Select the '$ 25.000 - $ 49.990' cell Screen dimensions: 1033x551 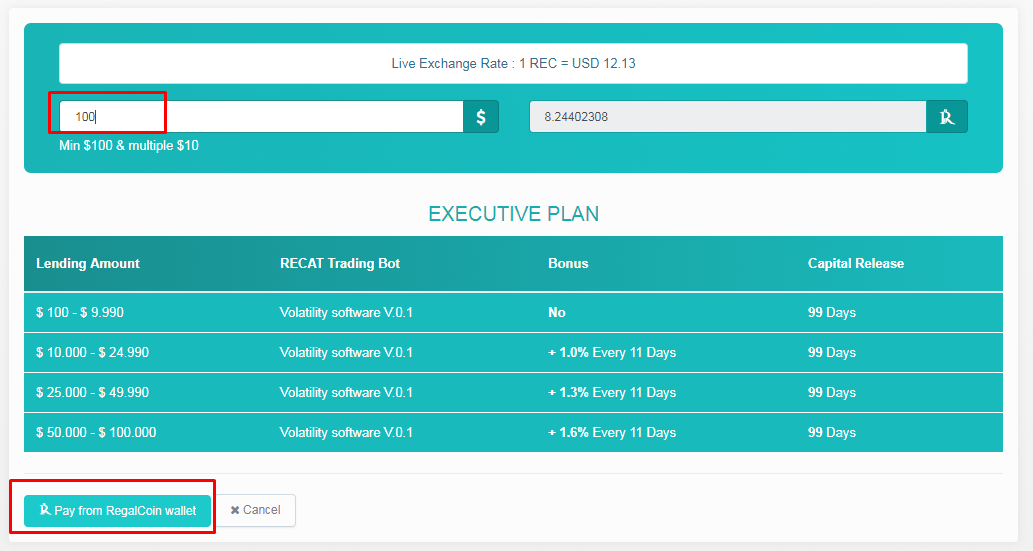92,393
